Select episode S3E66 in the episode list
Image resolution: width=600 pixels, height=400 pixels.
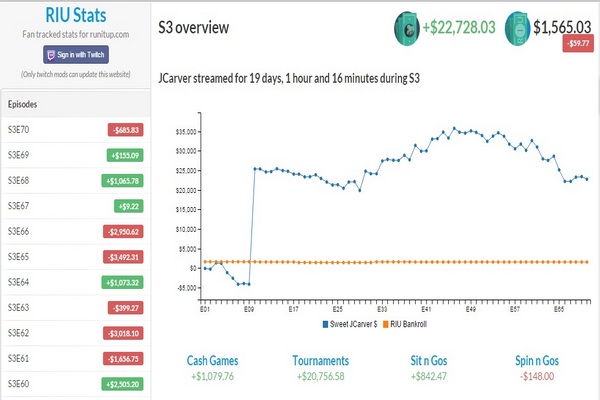pyautogui.click(x=22, y=231)
